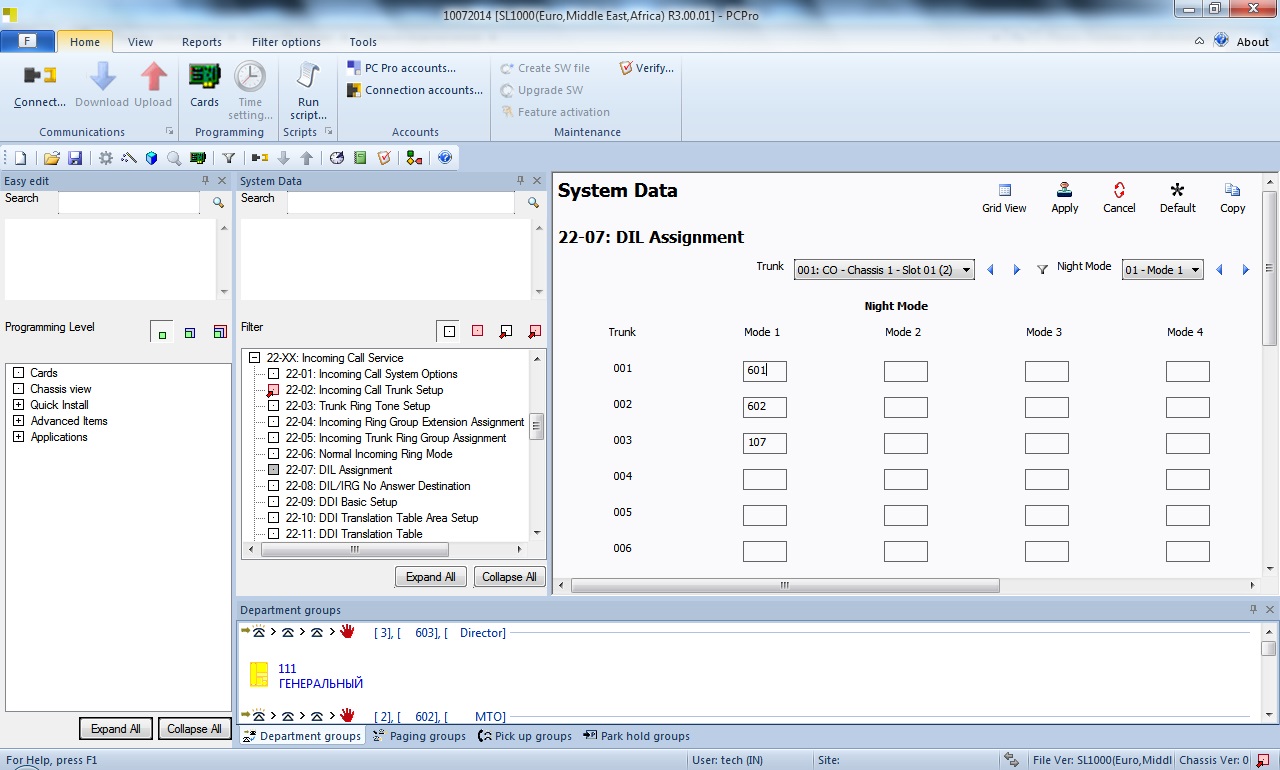Open the Reports ribbon tab
This screenshot has height=770, width=1280.
click(x=202, y=42)
